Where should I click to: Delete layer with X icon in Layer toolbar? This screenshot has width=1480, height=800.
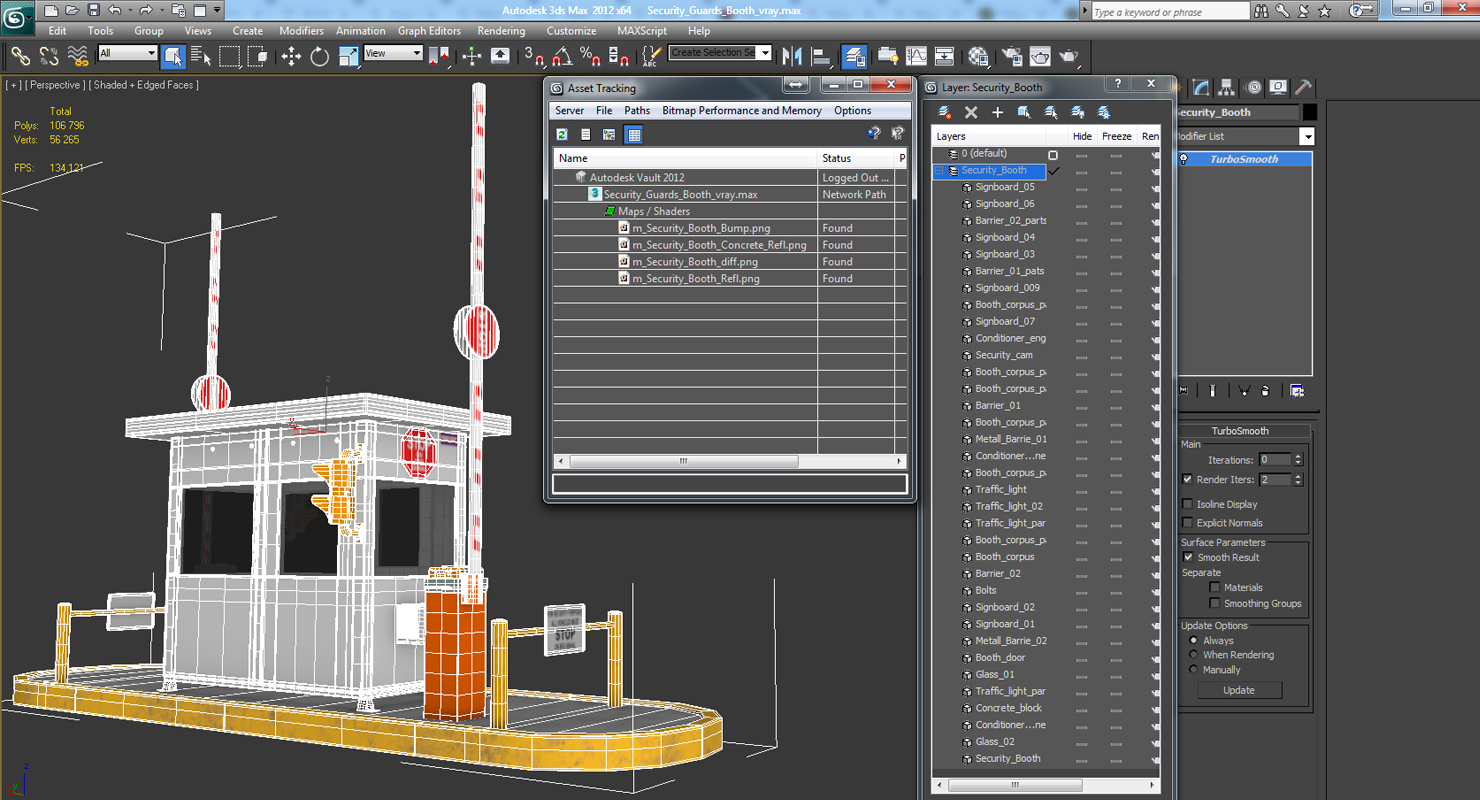tap(970, 112)
